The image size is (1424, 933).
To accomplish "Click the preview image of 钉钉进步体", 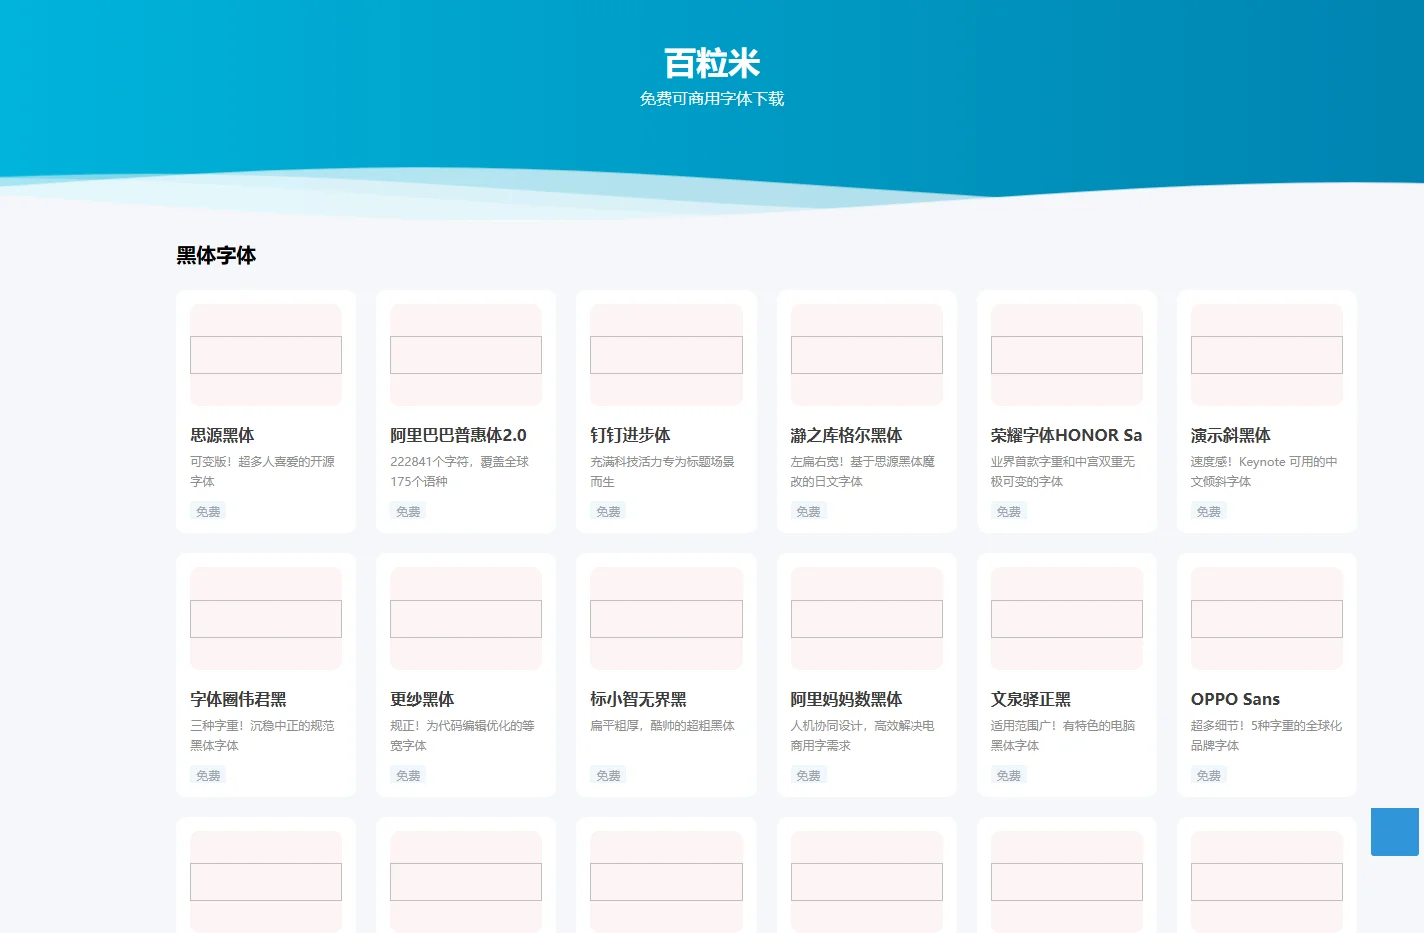I will click(x=666, y=355).
